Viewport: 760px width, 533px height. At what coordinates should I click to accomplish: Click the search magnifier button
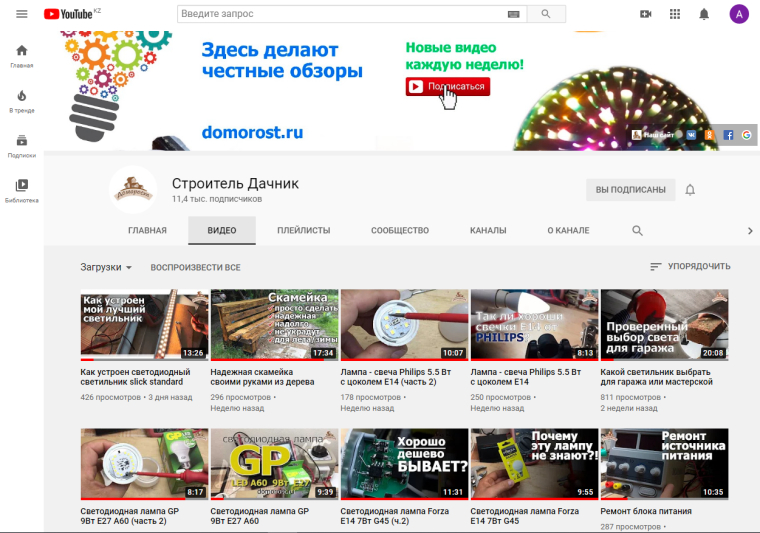pyautogui.click(x=546, y=14)
